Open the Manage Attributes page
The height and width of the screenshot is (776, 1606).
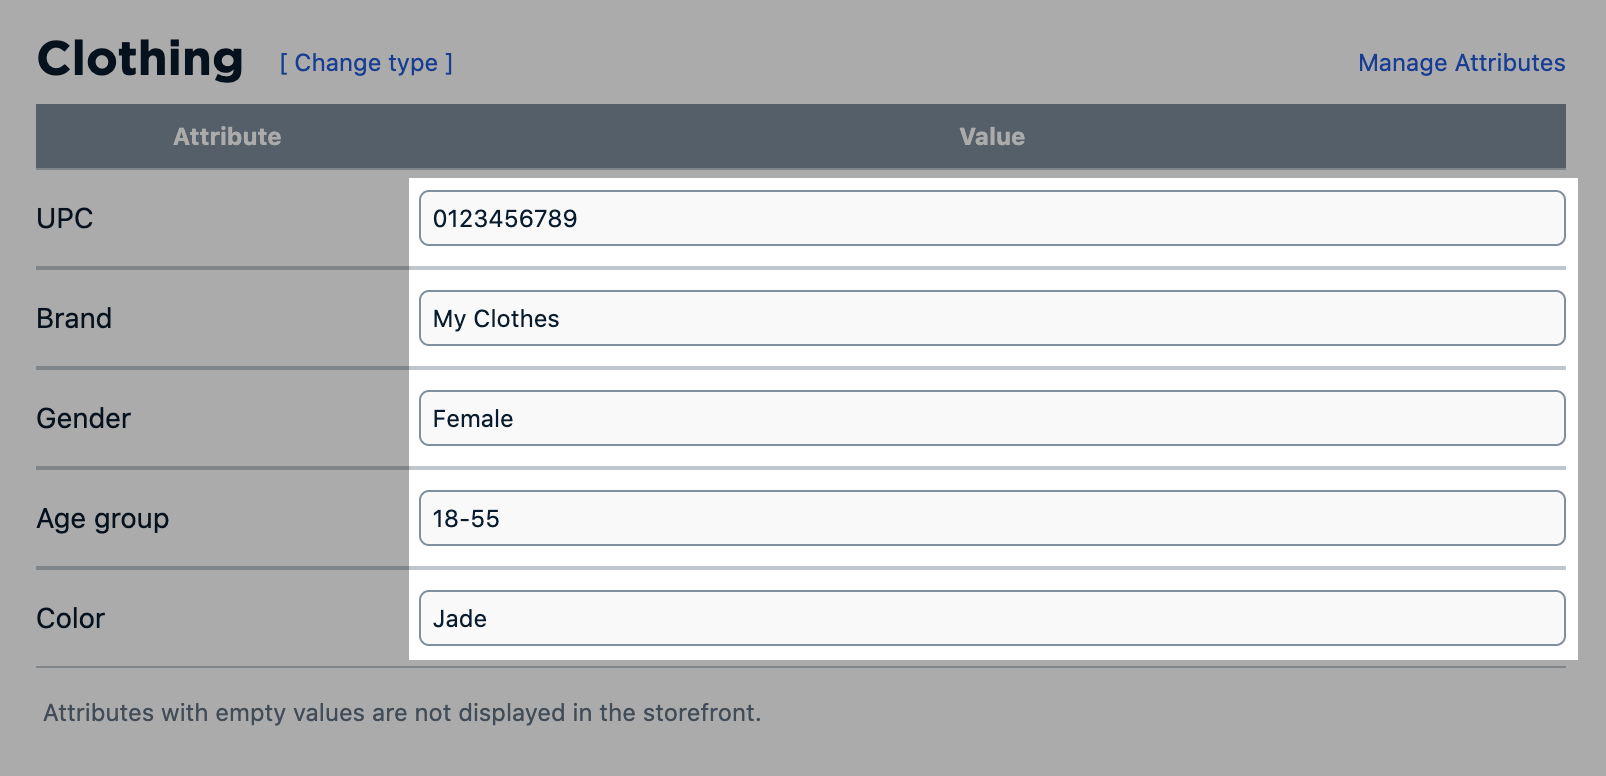tap(1461, 63)
